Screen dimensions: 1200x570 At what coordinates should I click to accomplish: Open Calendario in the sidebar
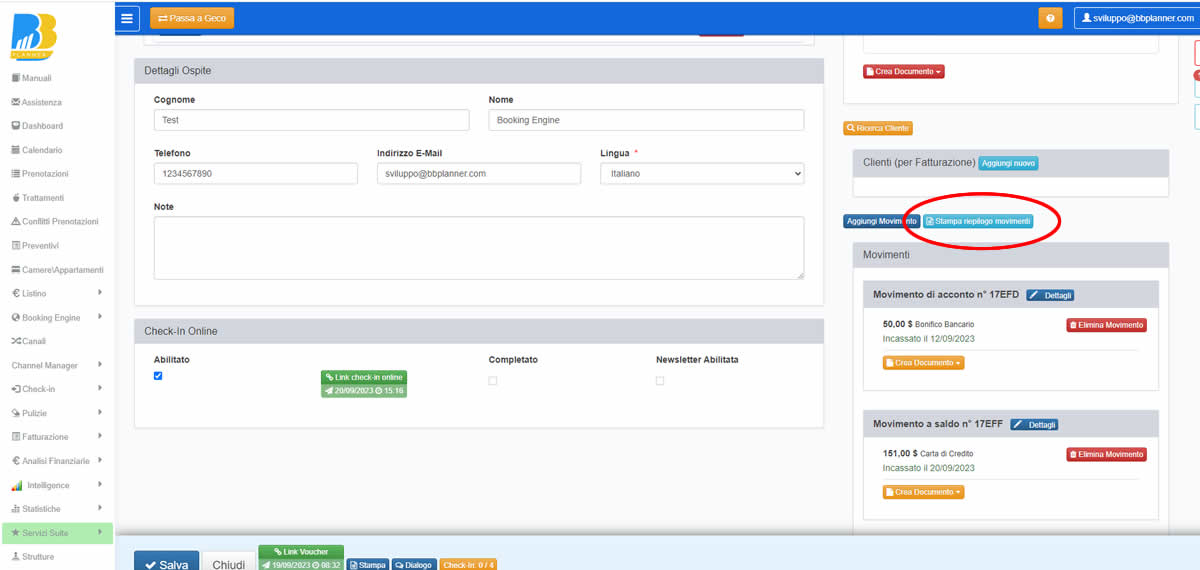(x=42, y=150)
